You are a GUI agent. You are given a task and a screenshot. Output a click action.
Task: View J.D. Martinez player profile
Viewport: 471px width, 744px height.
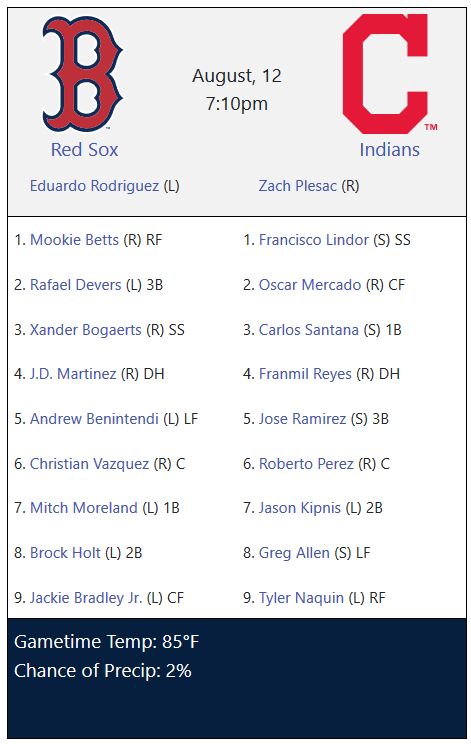(73, 374)
